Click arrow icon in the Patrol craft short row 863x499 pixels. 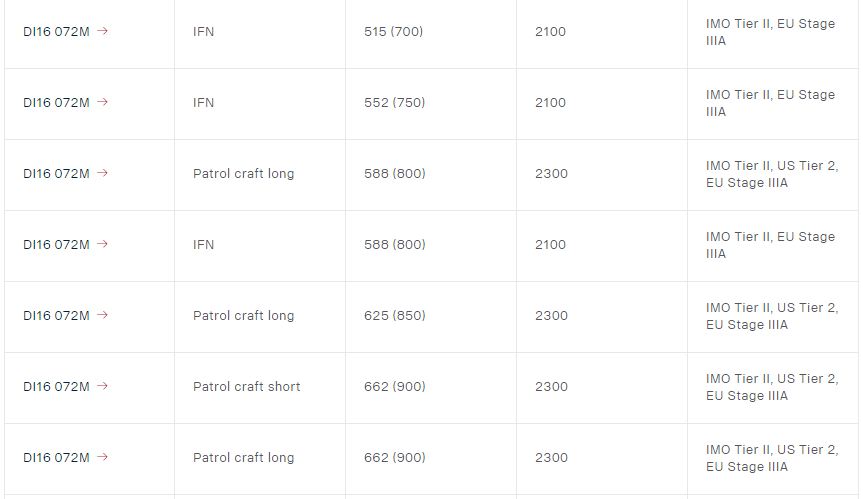103,386
